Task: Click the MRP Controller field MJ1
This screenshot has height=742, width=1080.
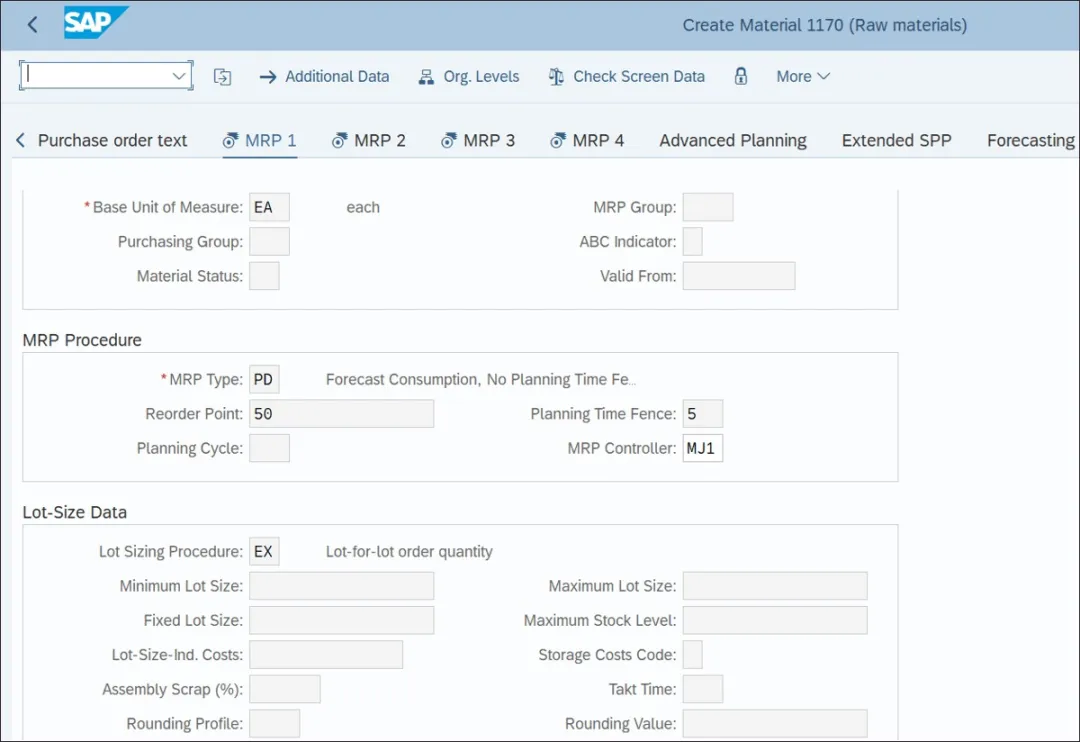Action: tap(703, 449)
